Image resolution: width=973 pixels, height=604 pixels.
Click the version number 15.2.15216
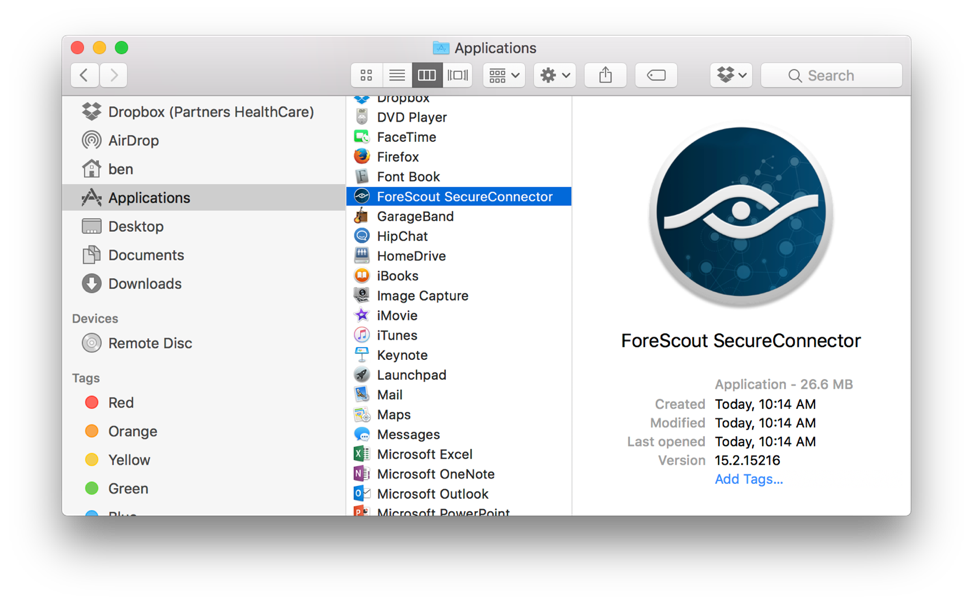tap(748, 461)
